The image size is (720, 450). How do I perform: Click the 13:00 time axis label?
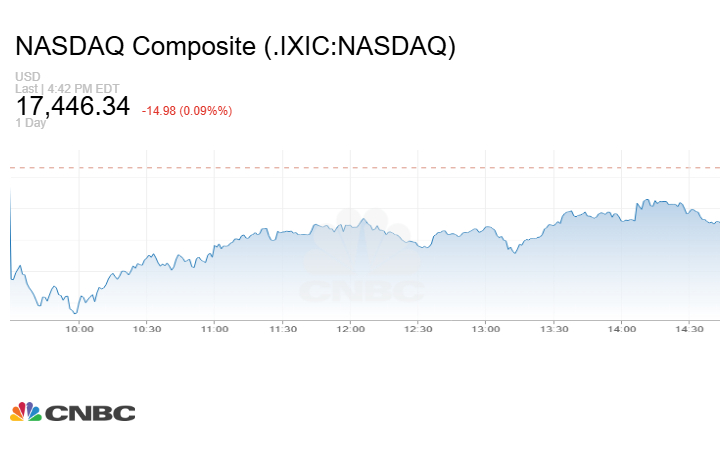point(486,329)
